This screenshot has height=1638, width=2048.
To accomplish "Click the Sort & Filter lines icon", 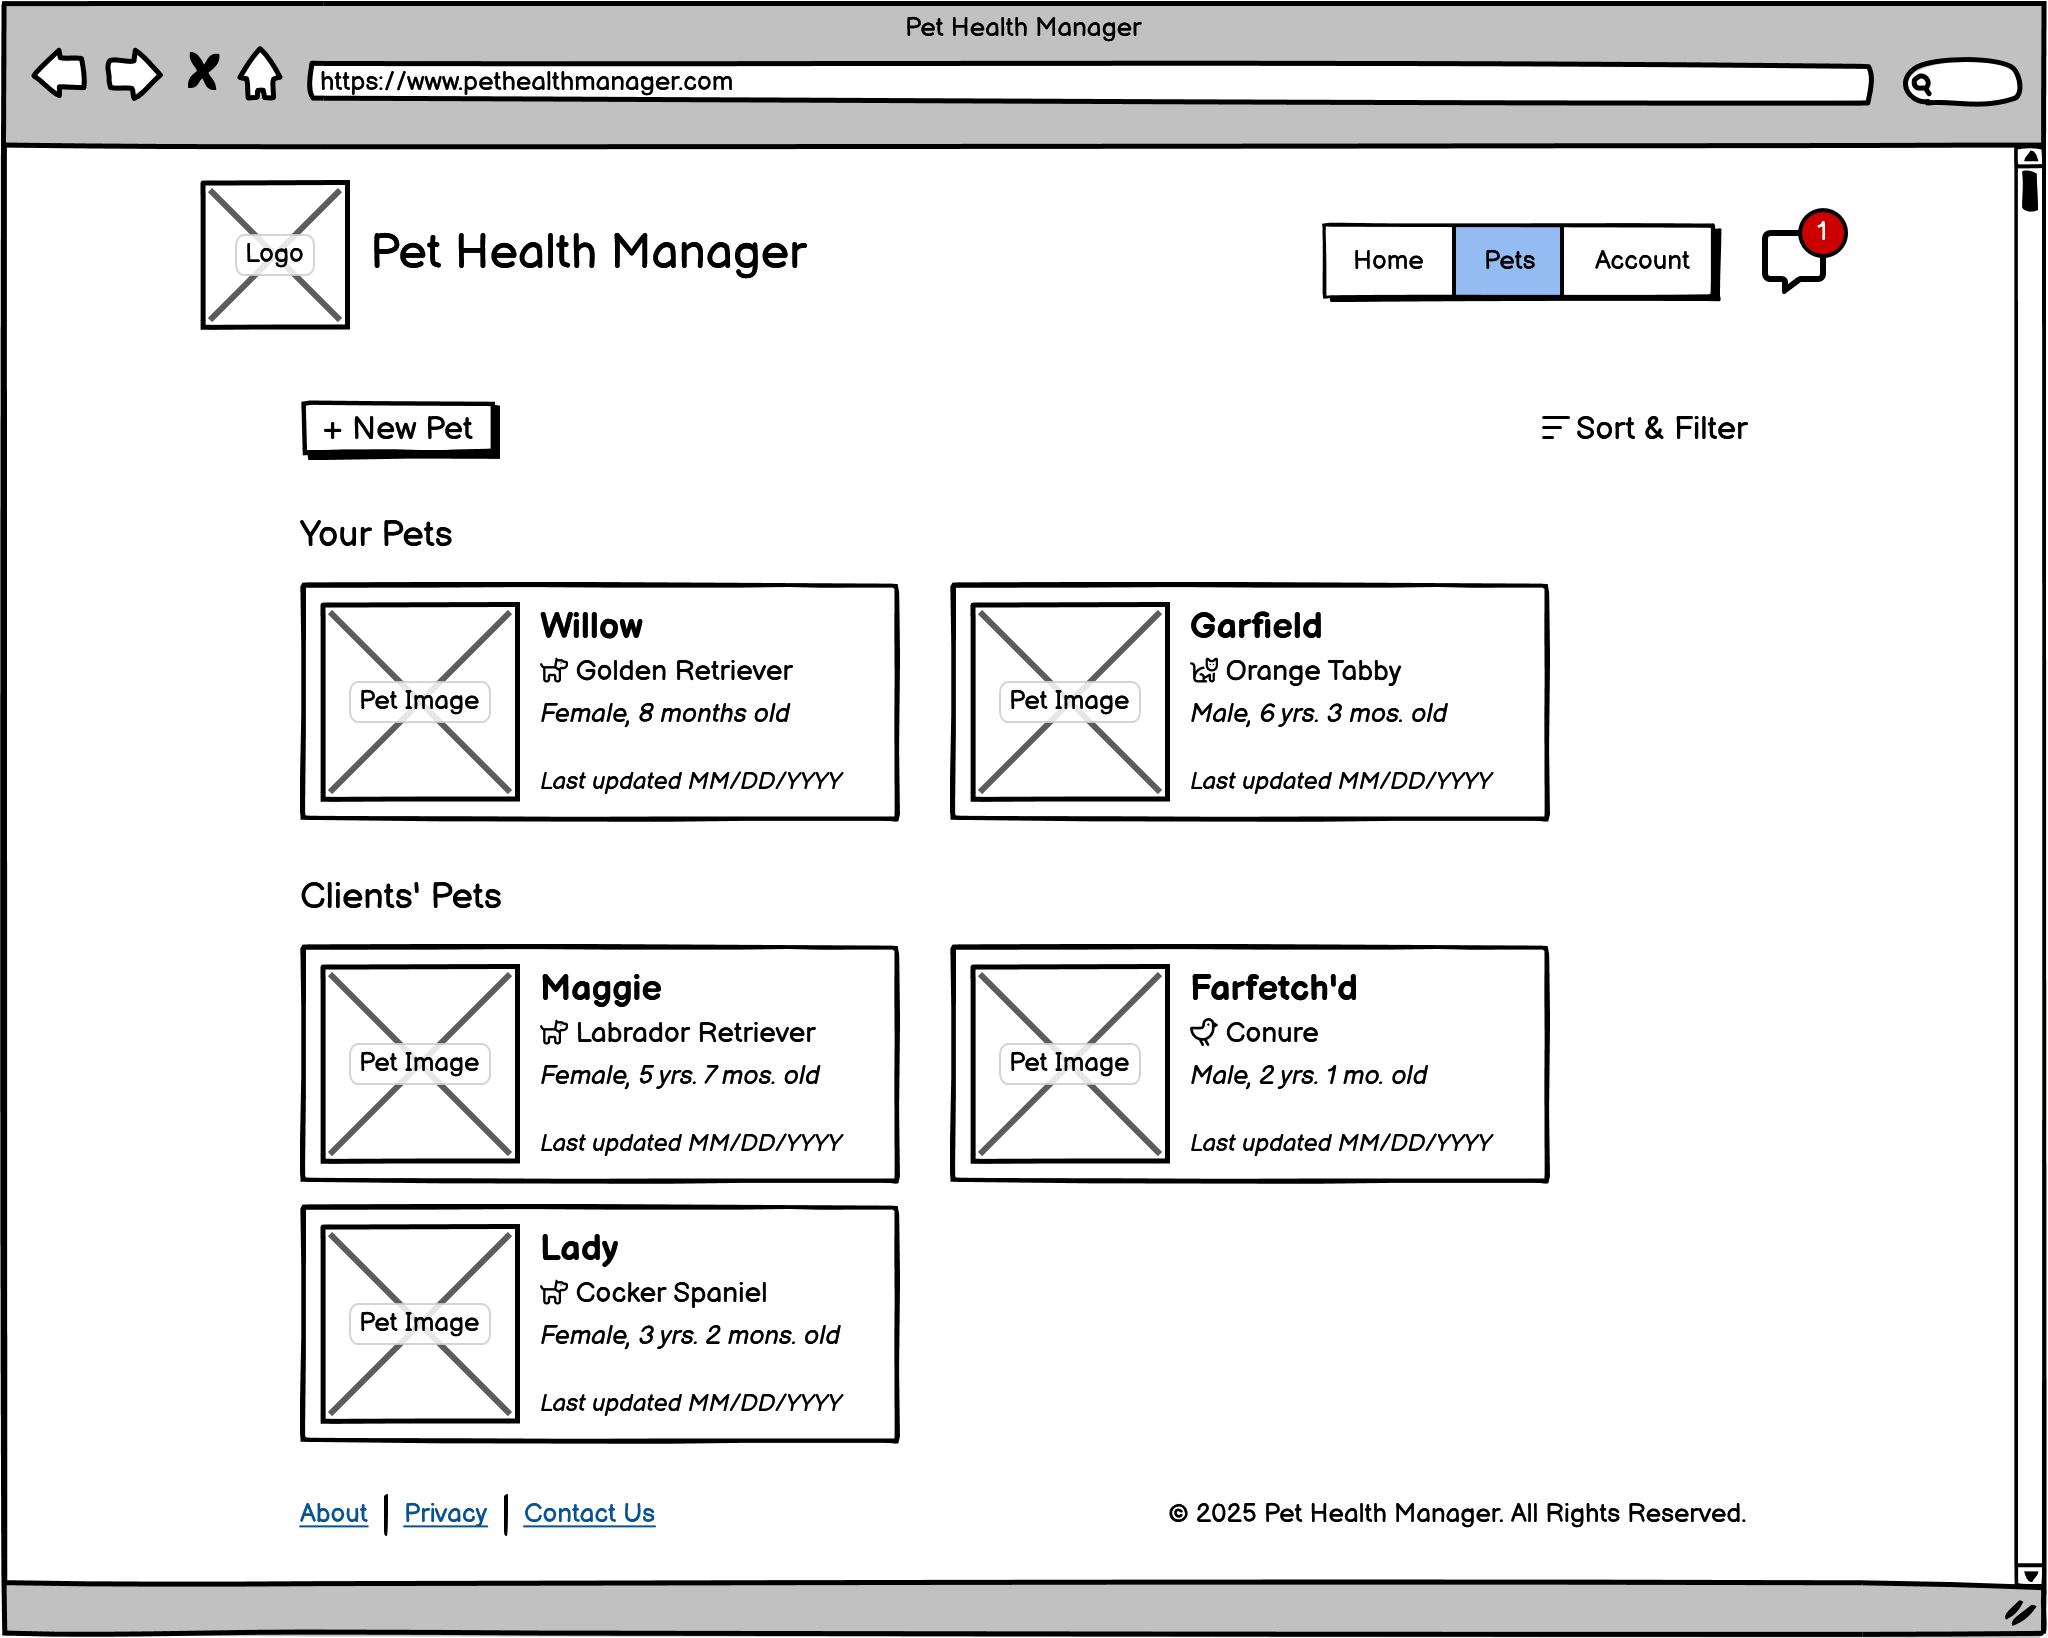I will tap(1553, 428).
